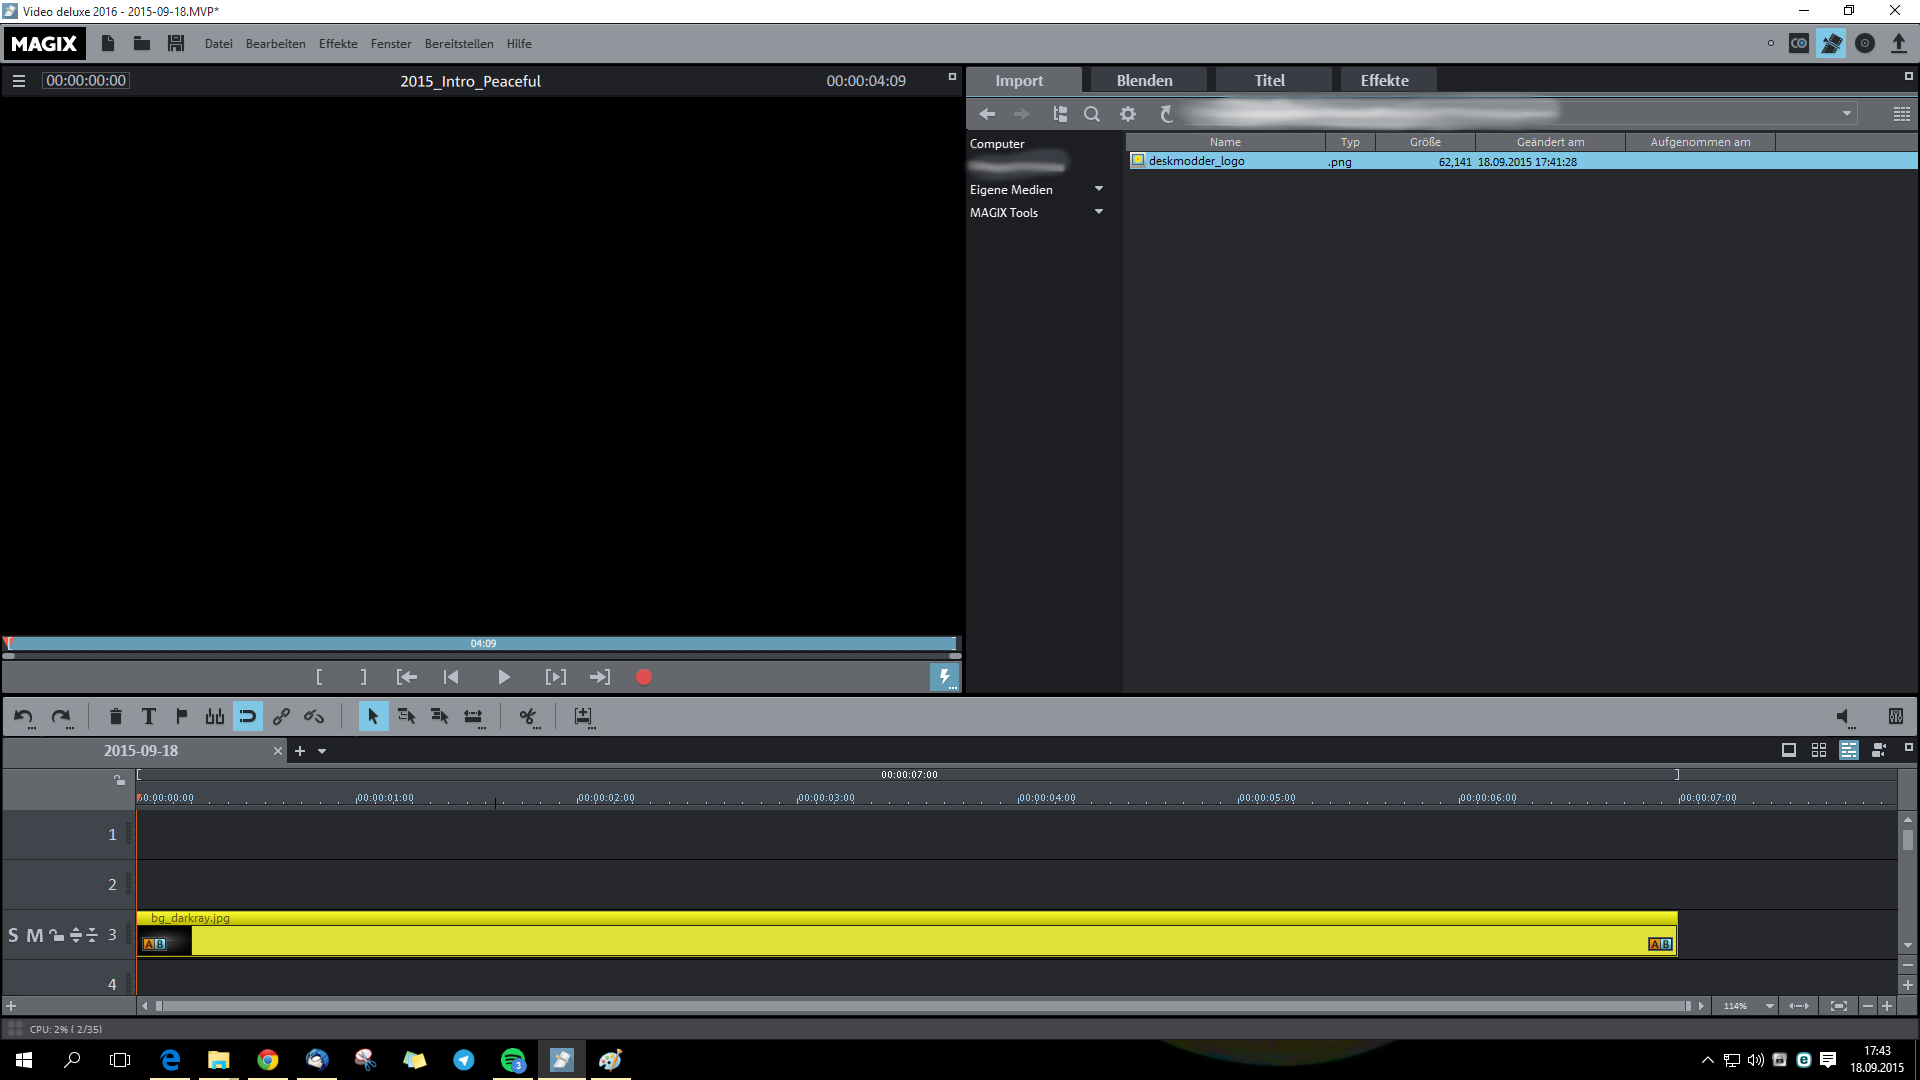Screen dimensions: 1920x1080
Task: Select the mouse mode arrow for single objects
Action: (373, 716)
